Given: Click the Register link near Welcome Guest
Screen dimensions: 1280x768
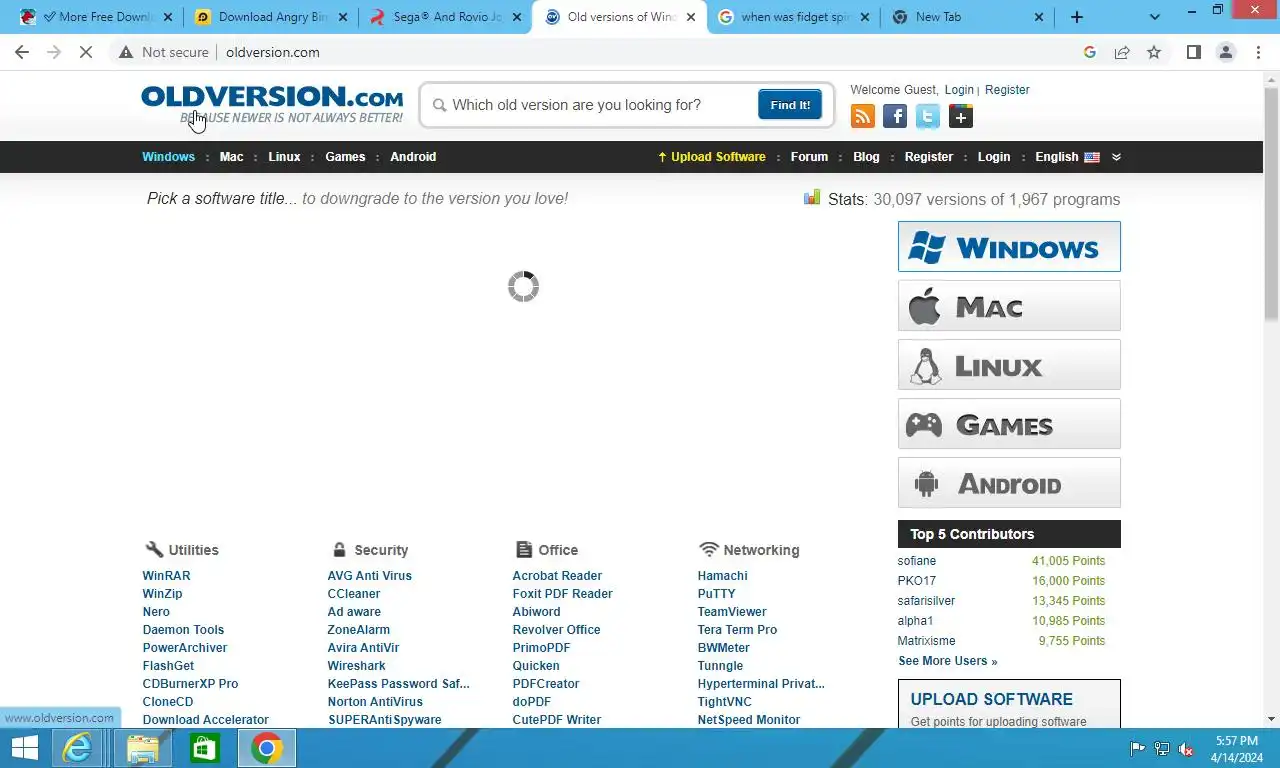Looking at the screenshot, I should click(x=1007, y=90).
